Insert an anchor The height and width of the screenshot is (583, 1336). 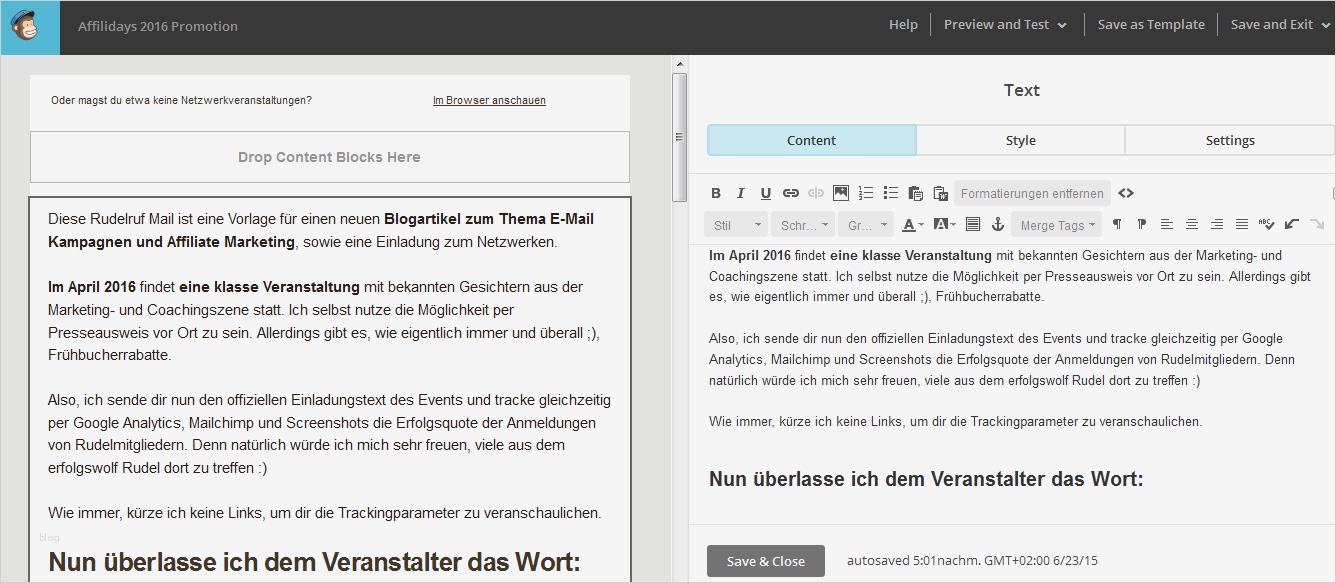coord(998,225)
